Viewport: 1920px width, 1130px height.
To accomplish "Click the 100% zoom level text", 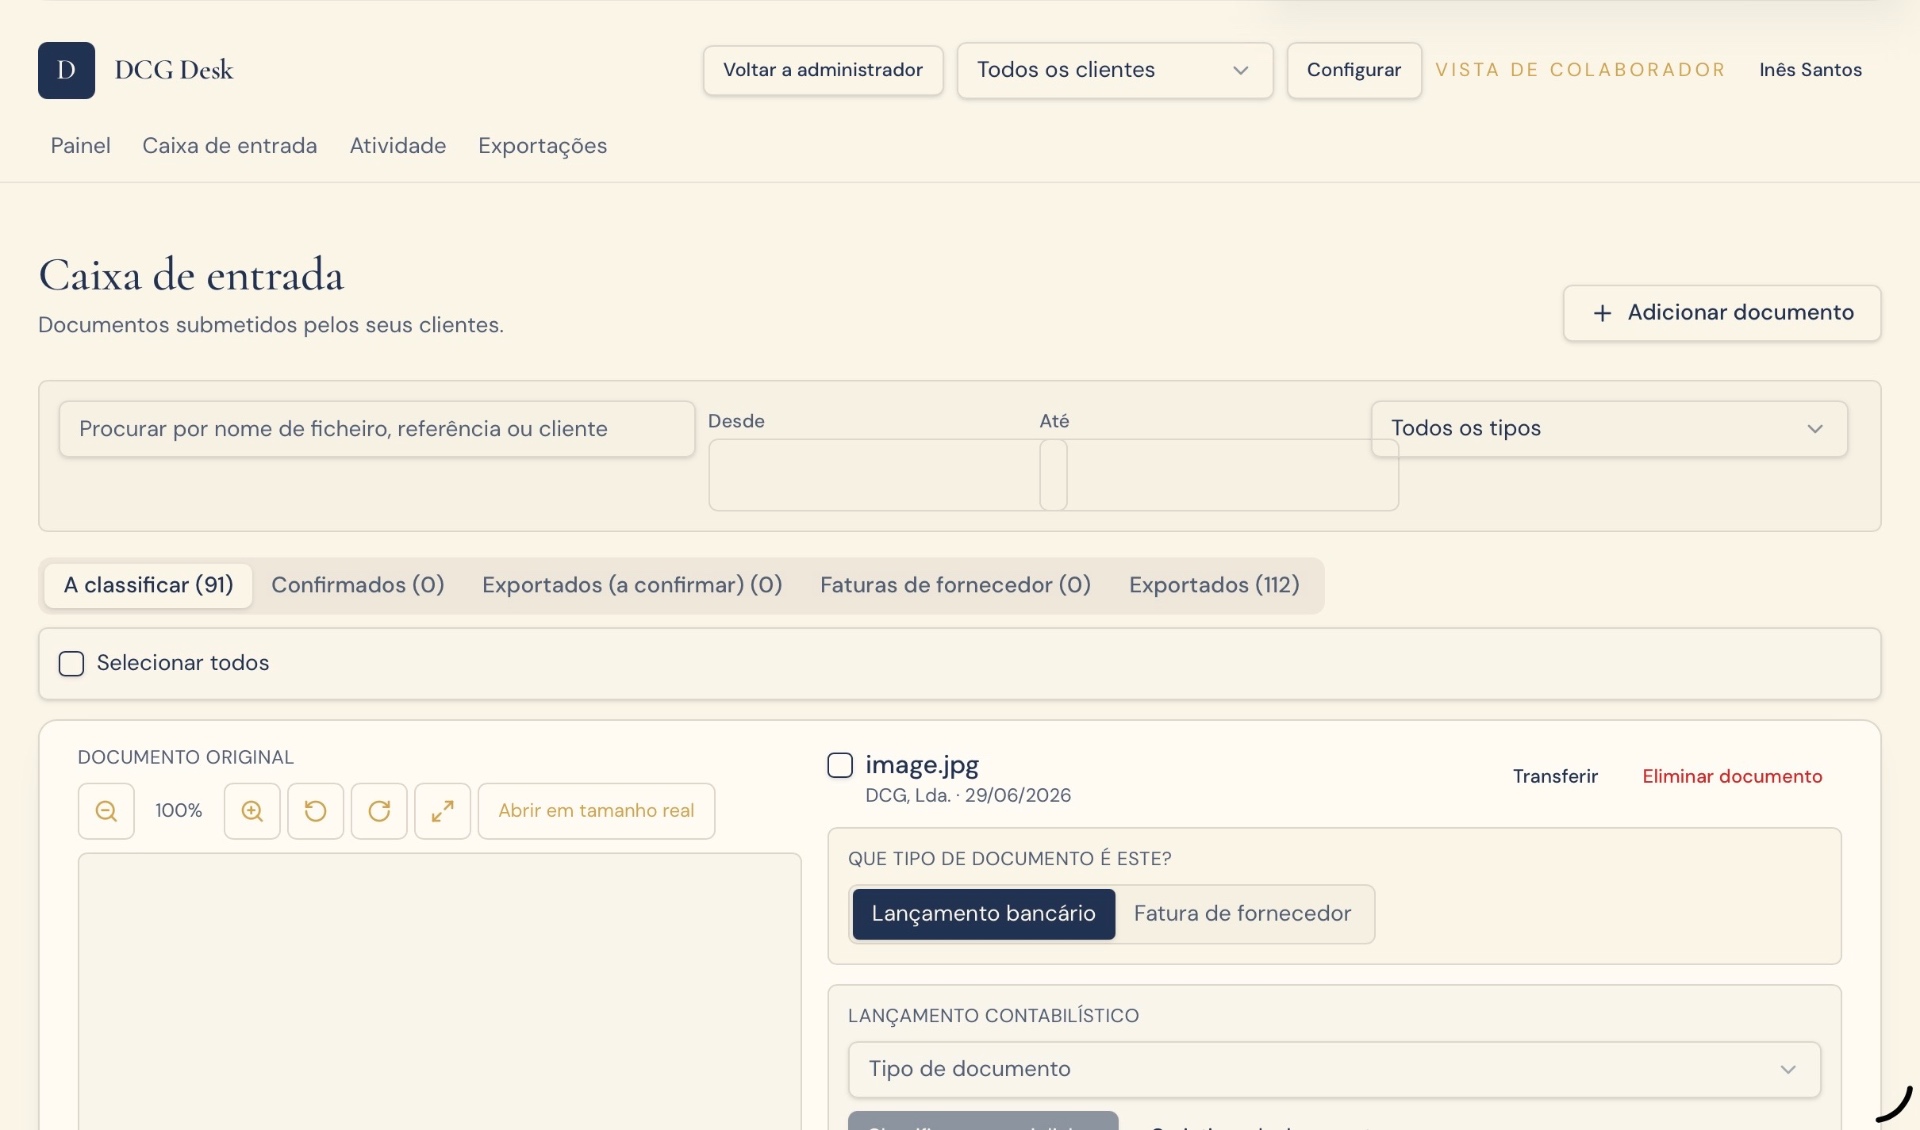I will [179, 811].
